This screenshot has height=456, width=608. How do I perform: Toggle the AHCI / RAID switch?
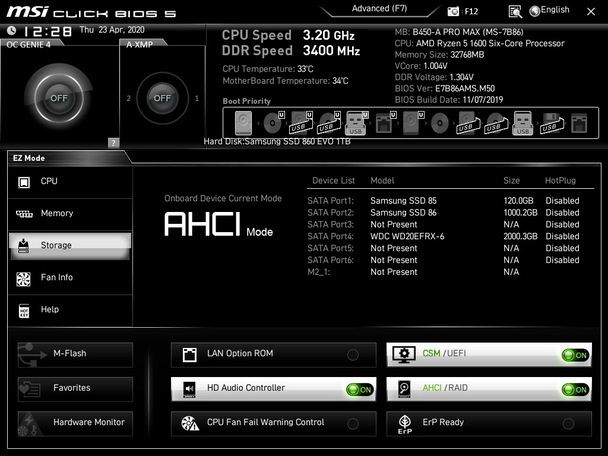(574, 389)
